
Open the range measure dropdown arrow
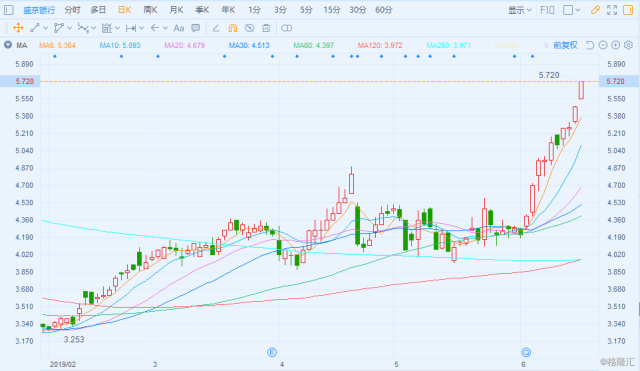pos(142,28)
